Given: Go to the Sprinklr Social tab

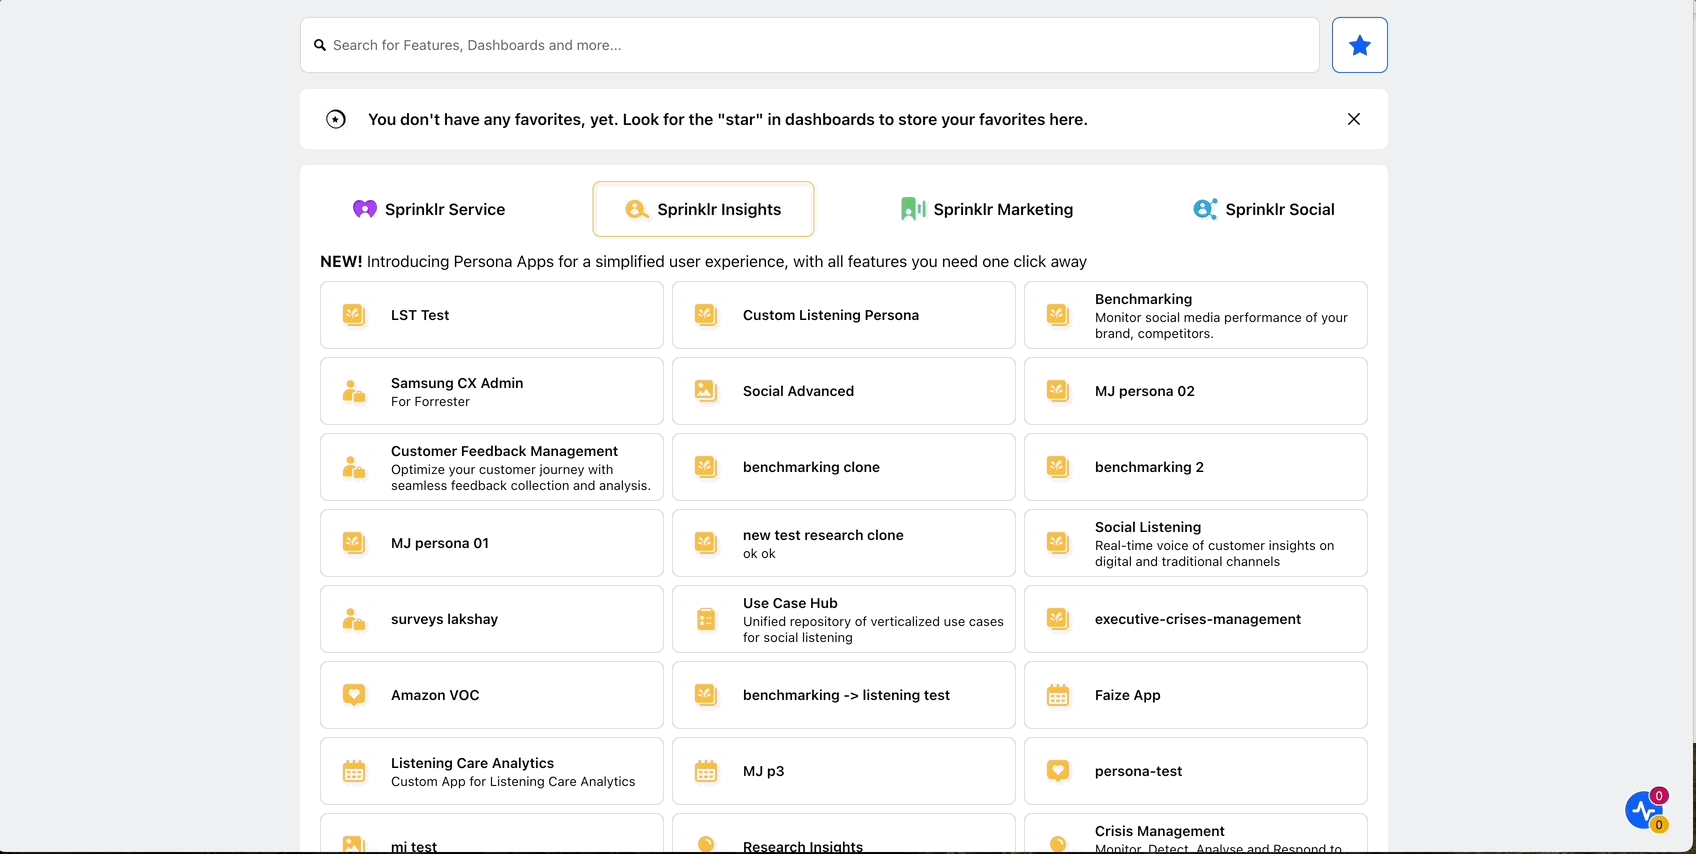Looking at the screenshot, I should tap(1264, 209).
